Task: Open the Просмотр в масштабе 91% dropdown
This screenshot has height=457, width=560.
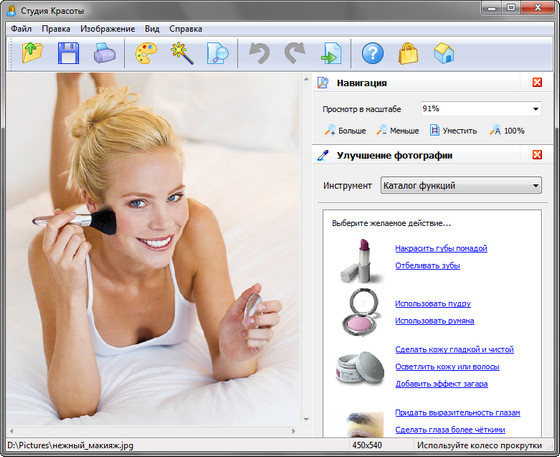Action: pyautogui.click(x=481, y=109)
